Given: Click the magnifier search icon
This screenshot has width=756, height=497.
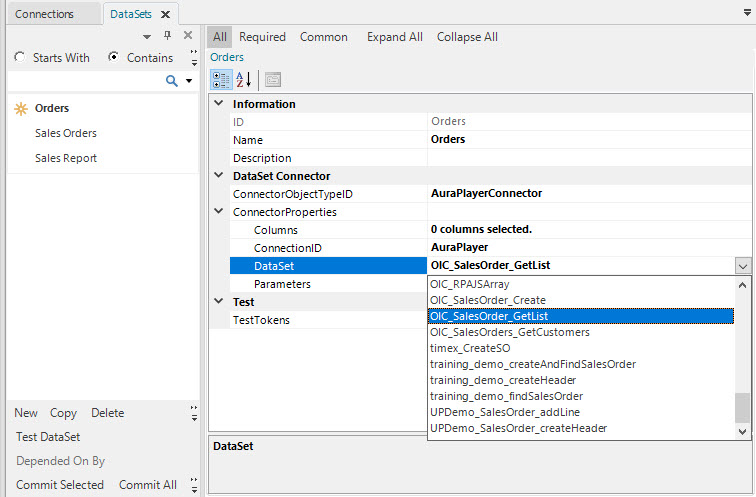Looking at the screenshot, I should [x=172, y=81].
